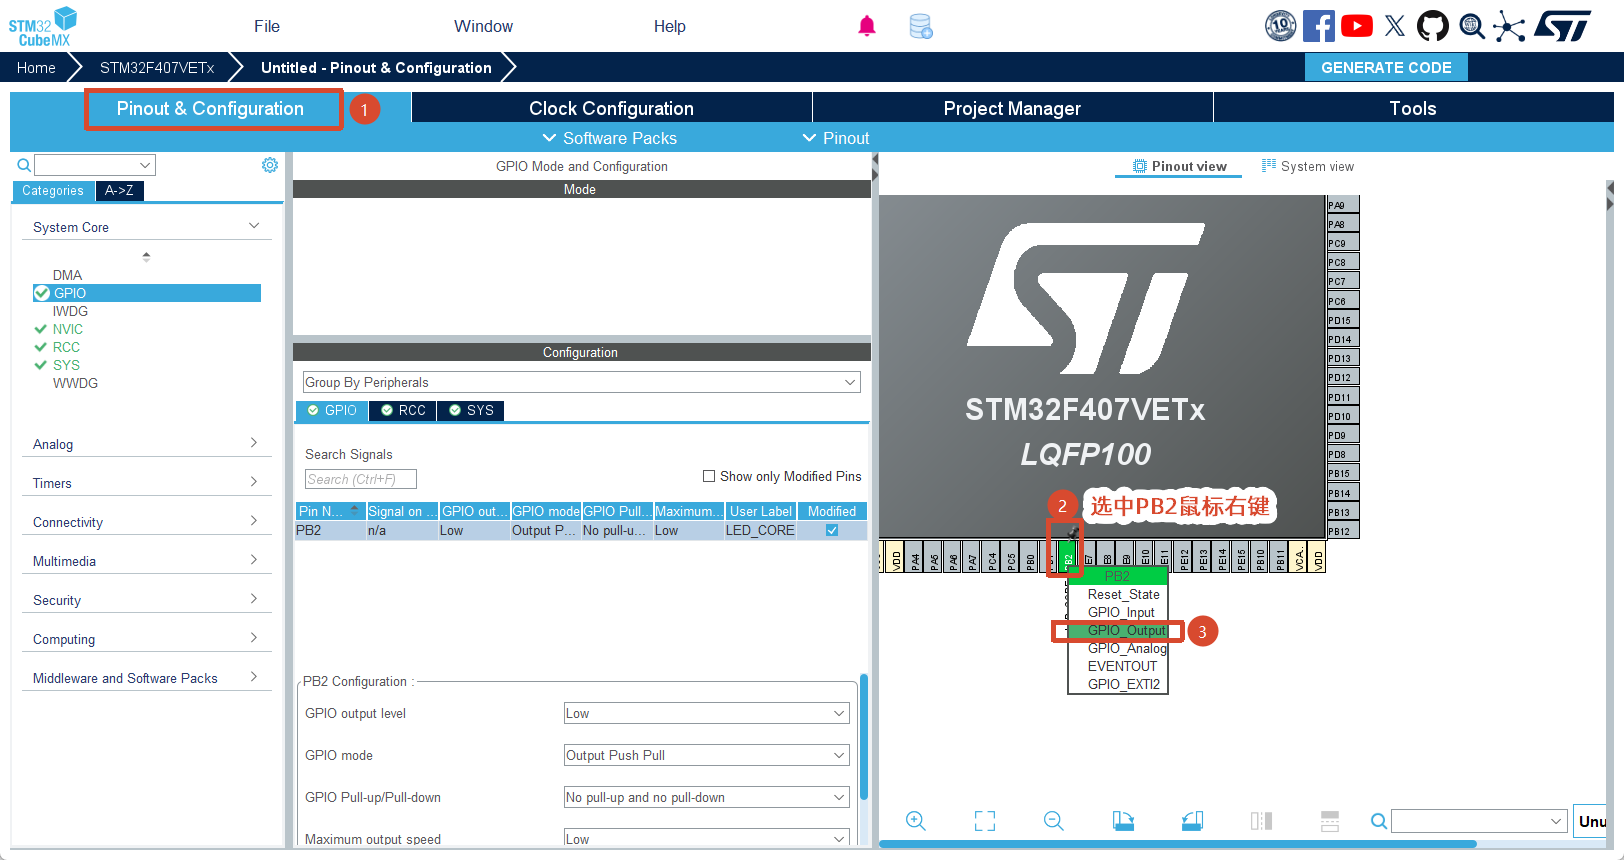Image resolution: width=1624 pixels, height=860 pixels.
Task: Open the Help menu
Action: 670,26
